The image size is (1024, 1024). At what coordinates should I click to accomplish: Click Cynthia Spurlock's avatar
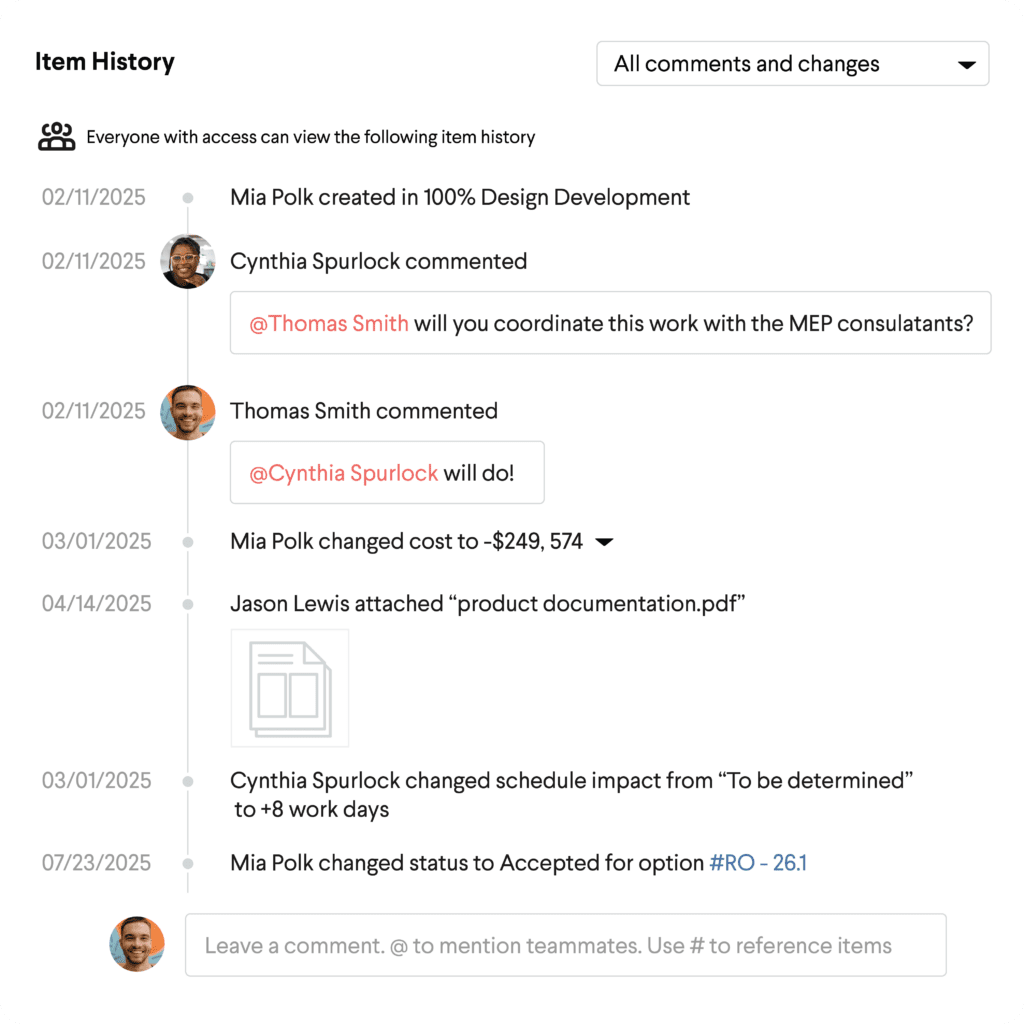[x=187, y=261]
